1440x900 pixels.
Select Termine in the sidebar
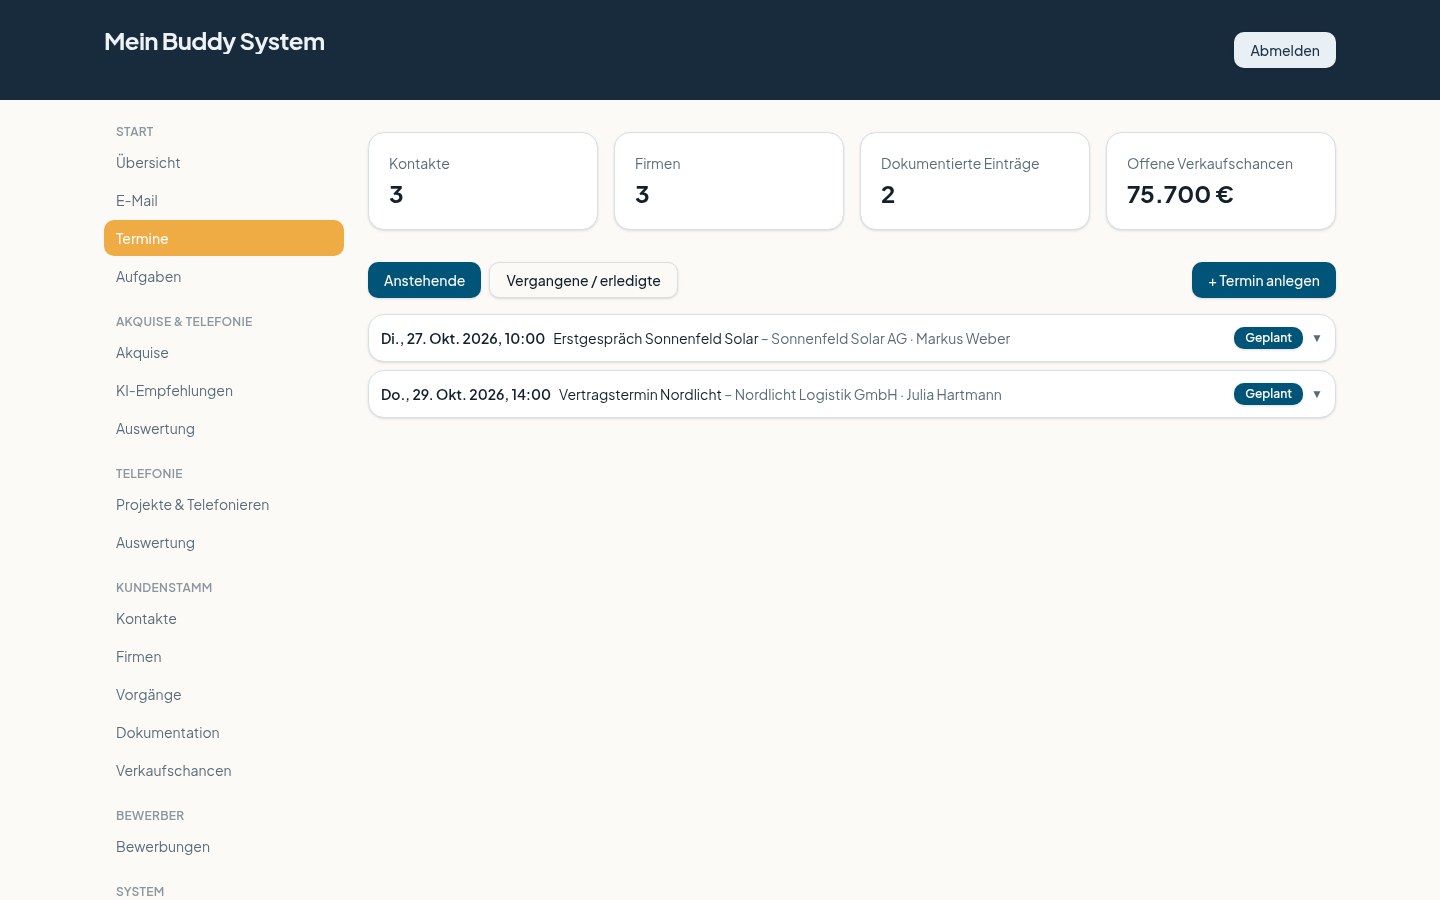[x=224, y=238]
